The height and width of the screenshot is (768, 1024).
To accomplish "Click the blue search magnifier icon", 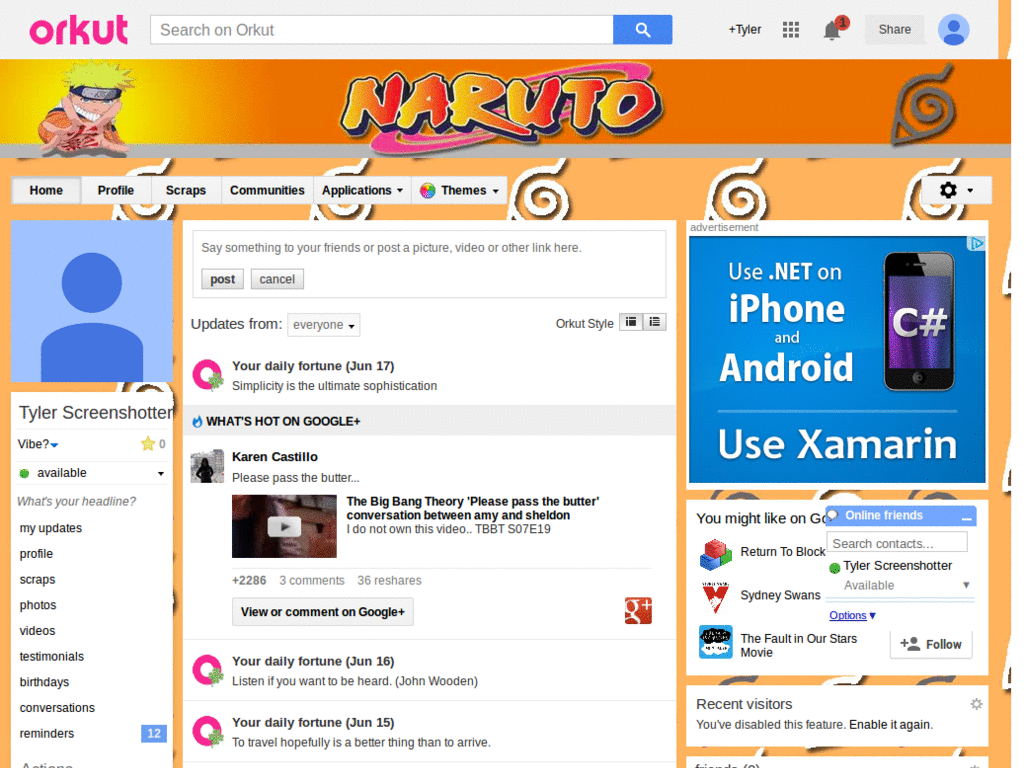I will [642, 29].
